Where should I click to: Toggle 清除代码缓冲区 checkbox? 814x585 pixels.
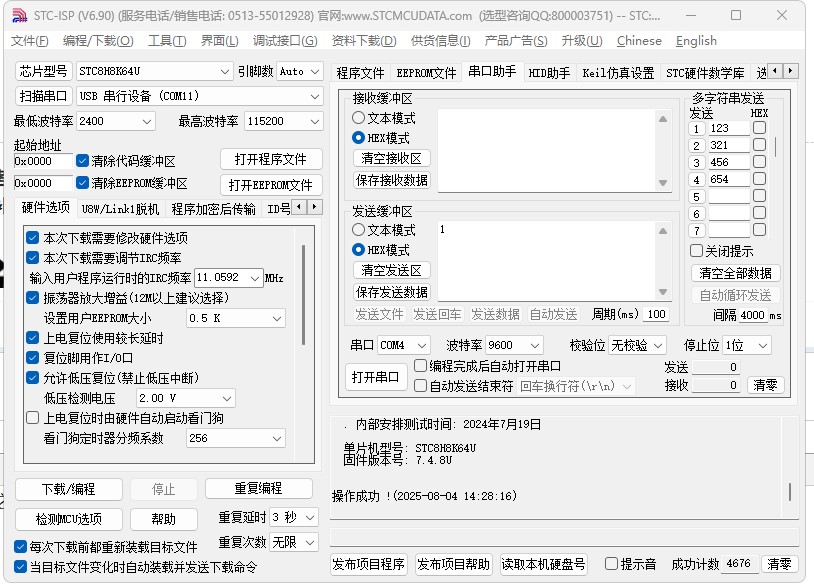[82, 160]
